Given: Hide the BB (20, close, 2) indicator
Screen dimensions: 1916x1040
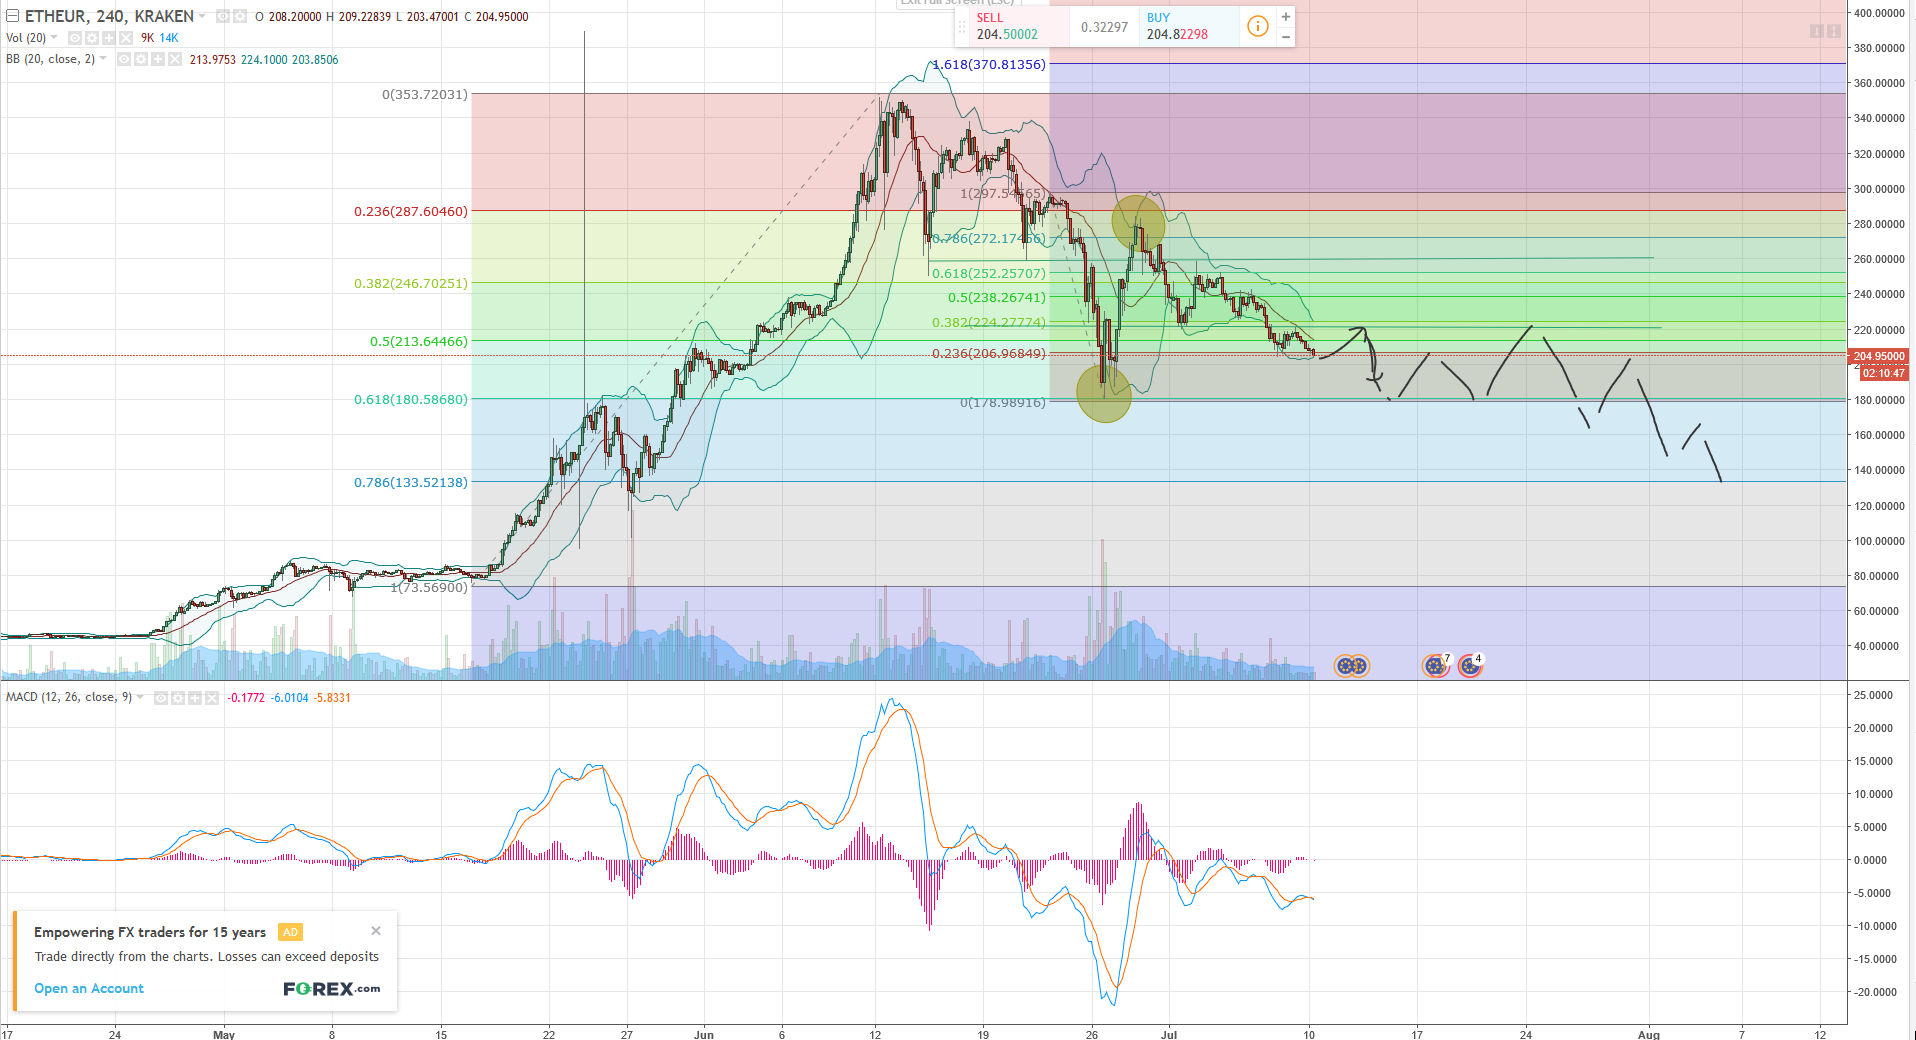Looking at the screenshot, I should pyautogui.click(x=124, y=60).
